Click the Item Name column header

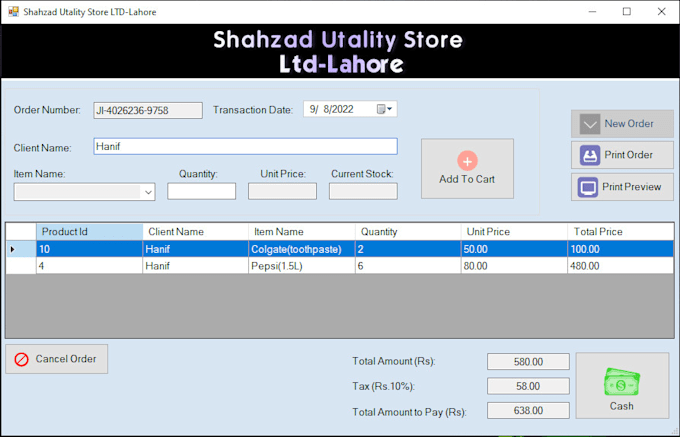[x=302, y=232]
